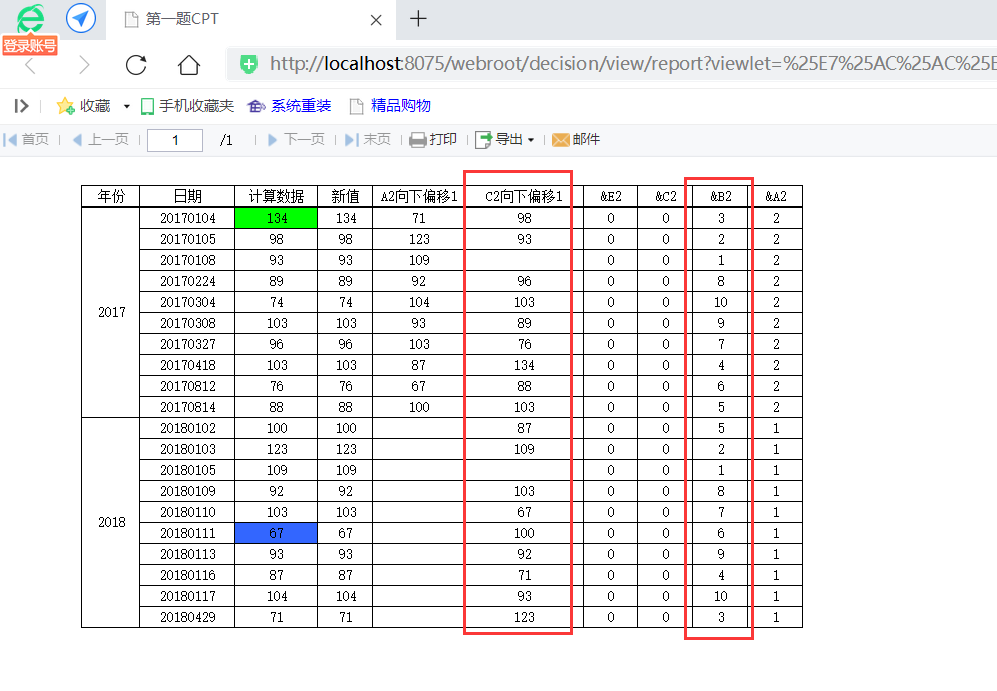Click date cell 20180111

point(187,533)
